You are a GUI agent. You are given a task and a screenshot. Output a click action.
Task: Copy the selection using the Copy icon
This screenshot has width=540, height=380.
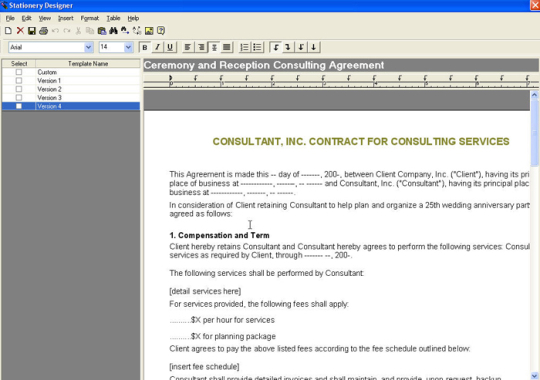tap(90, 31)
